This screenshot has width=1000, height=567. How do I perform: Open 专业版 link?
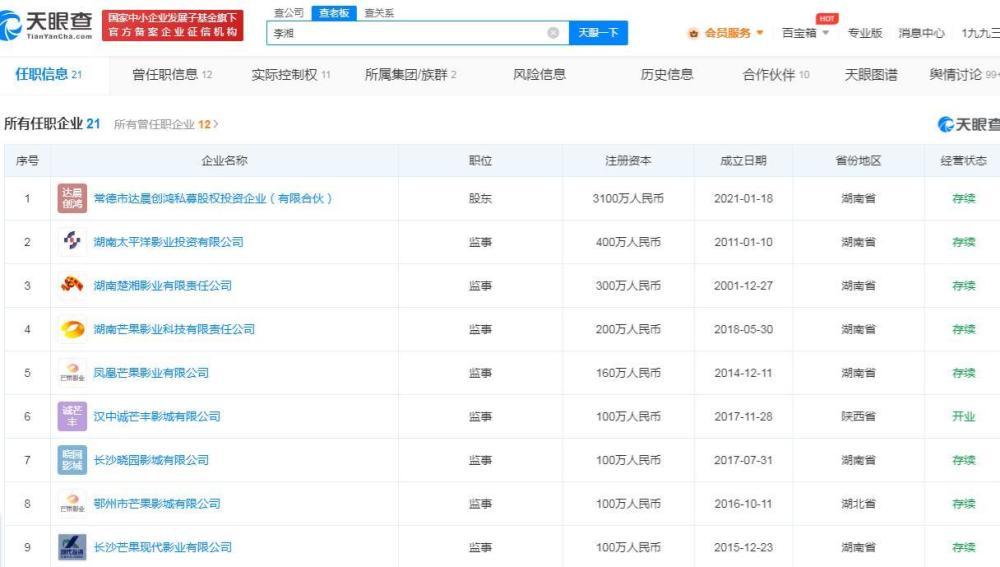pyautogui.click(x=865, y=33)
